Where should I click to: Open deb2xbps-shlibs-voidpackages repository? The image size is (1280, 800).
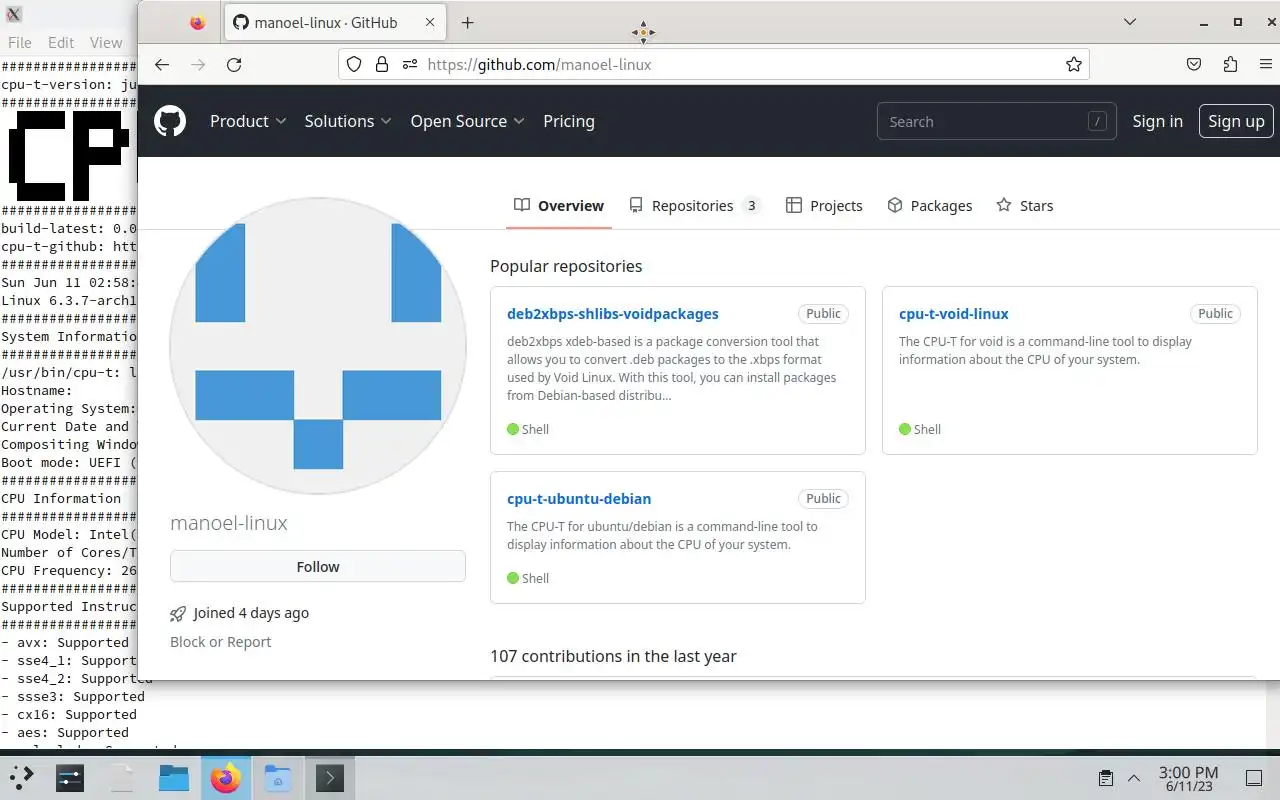613,313
